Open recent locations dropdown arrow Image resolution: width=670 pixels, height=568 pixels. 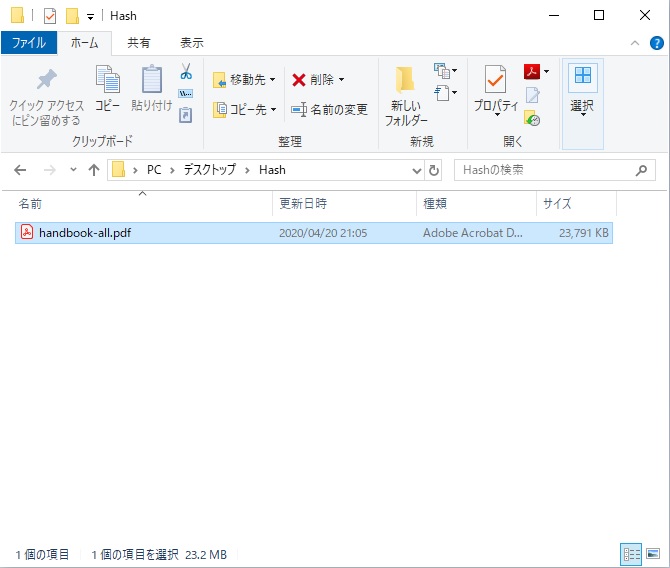(x=73, y=170)
